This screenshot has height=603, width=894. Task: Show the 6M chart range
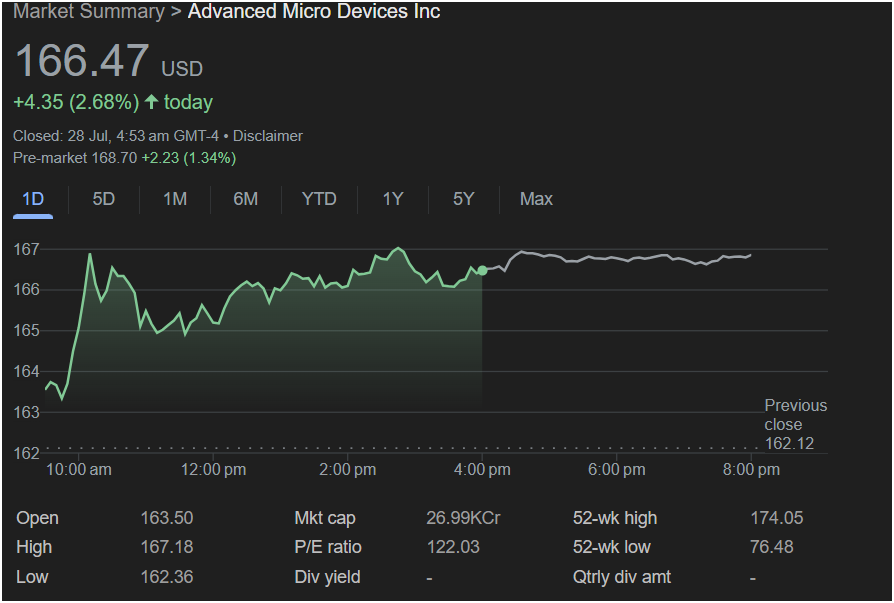[x=246, y=199]
